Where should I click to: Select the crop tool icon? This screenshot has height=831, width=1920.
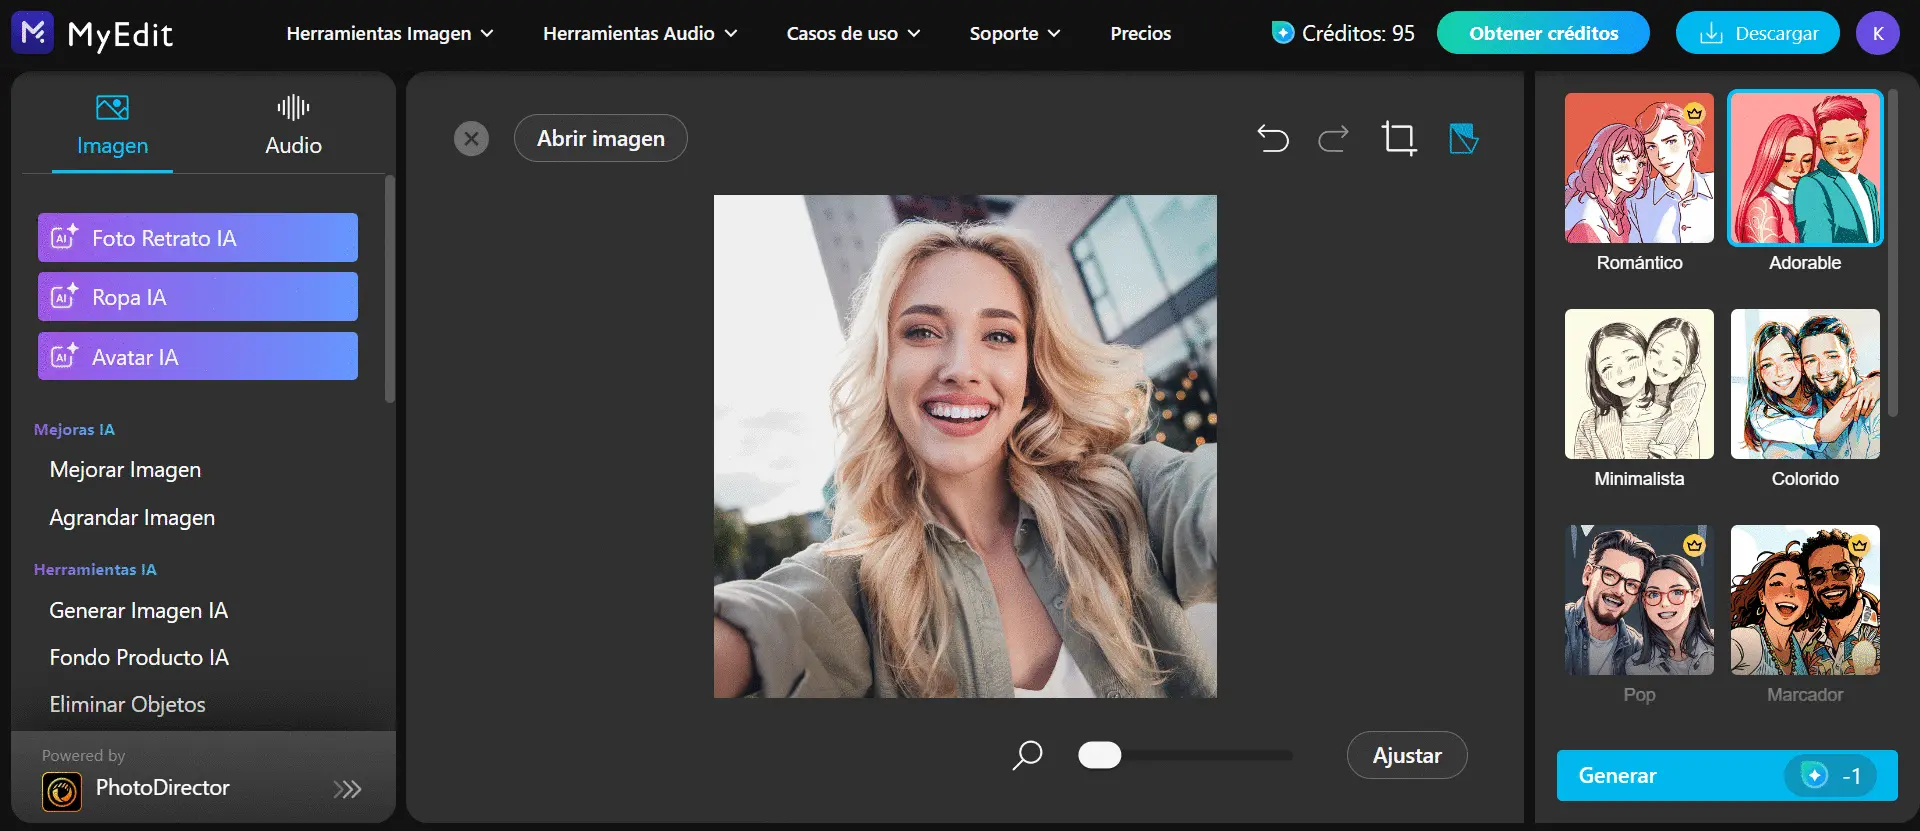[1398, 138]
